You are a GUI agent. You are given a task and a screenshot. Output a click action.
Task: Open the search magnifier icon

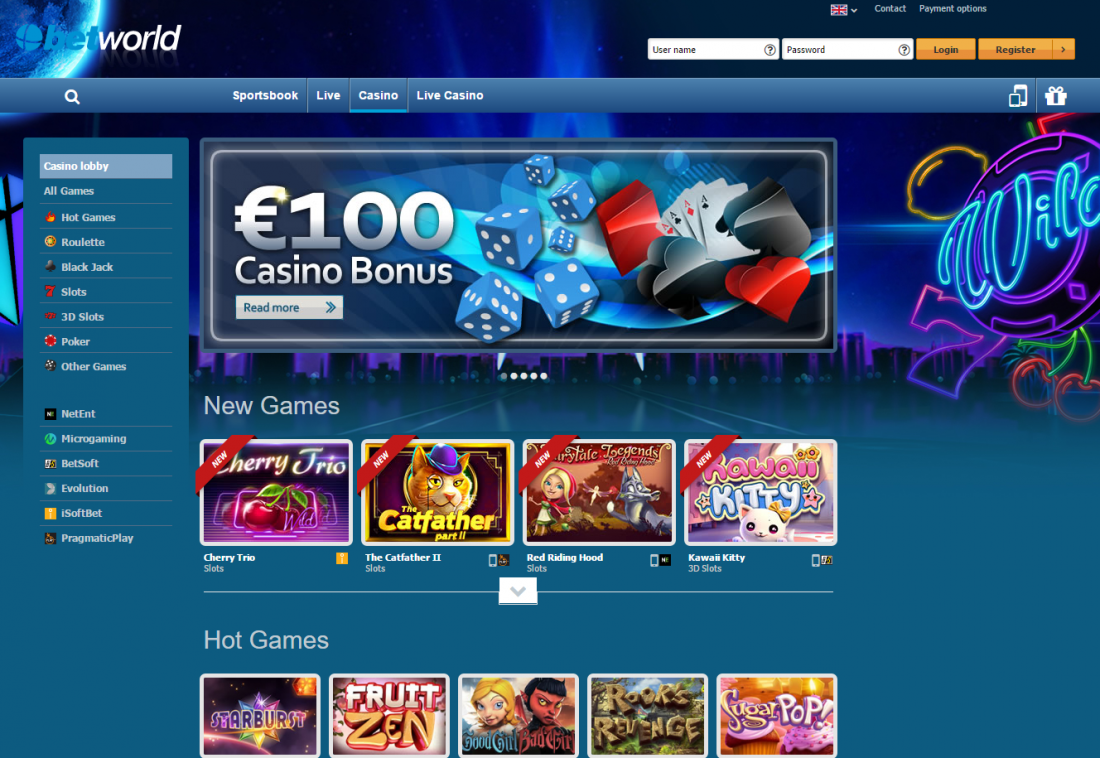pyautogui.click(x=72, y=97)
